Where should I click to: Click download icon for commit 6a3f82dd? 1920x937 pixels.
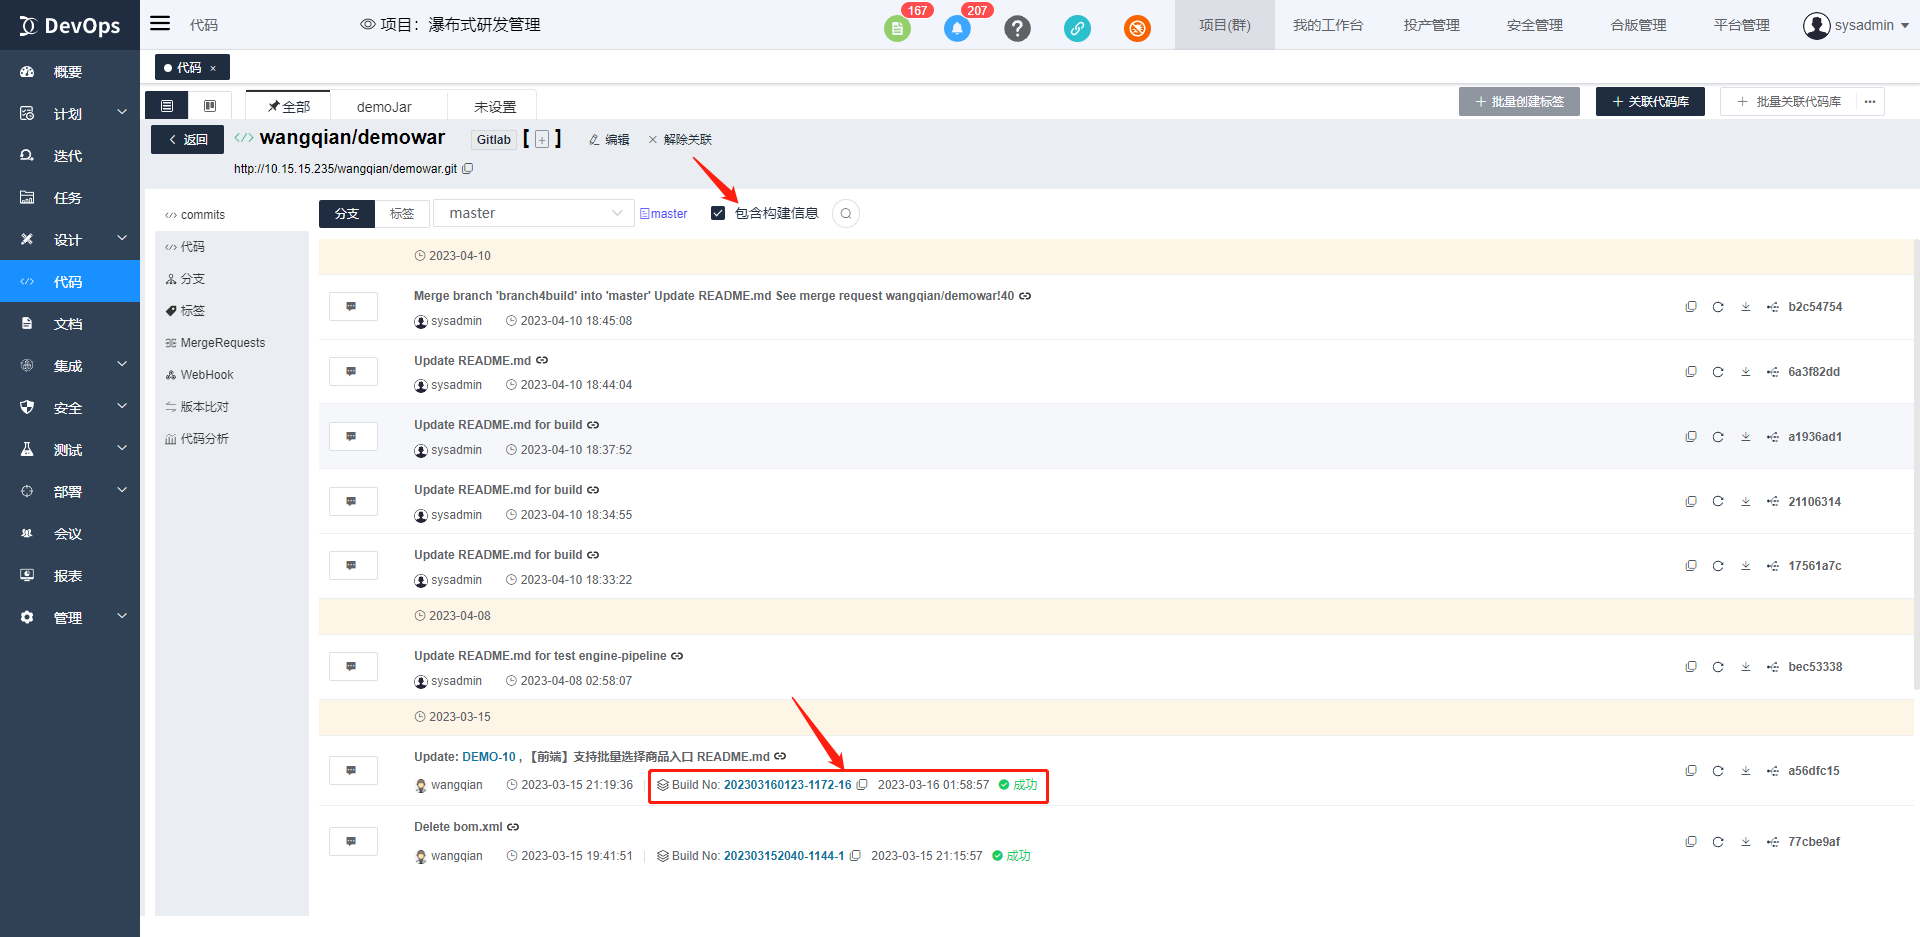[x=1745, y=372]
